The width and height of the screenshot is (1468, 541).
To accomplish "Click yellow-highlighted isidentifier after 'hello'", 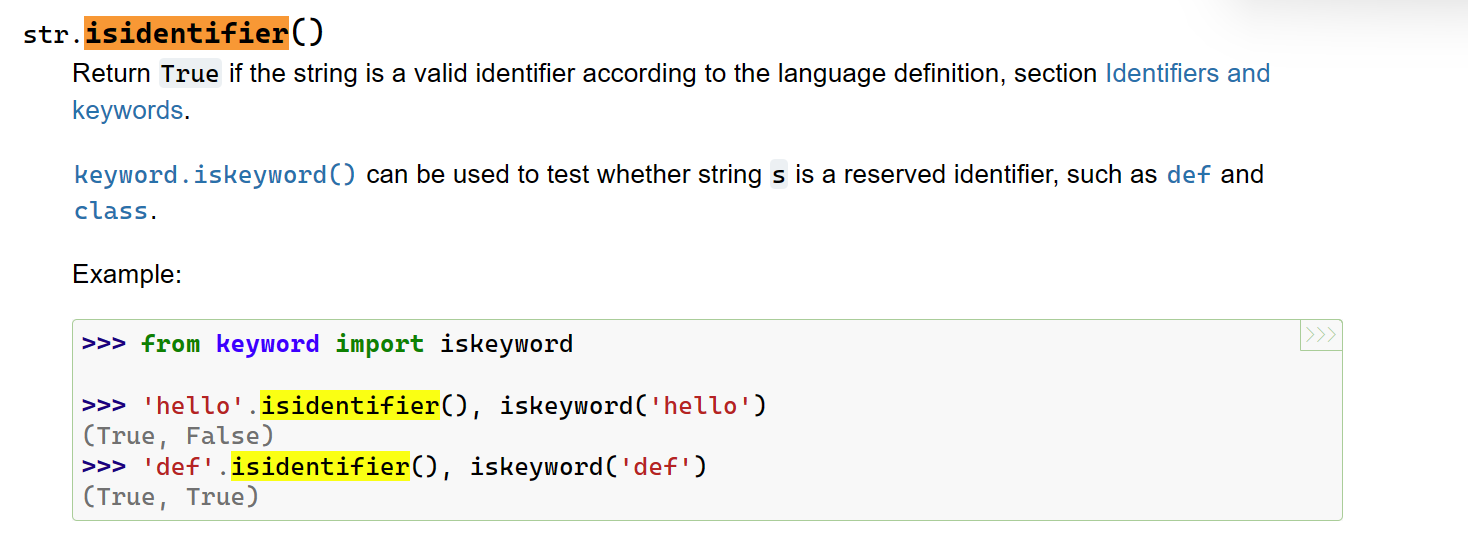I will (349, 405).
